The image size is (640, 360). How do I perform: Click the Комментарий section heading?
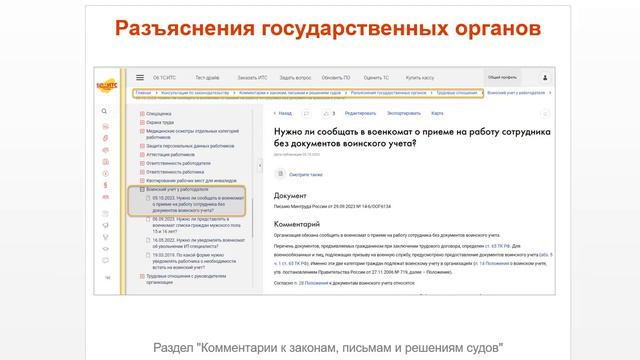[x=297, y=224]
